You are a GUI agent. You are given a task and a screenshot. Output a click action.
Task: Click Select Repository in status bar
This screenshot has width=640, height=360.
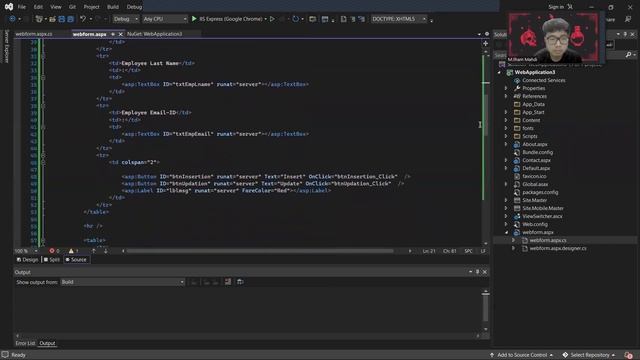(588, 355)
